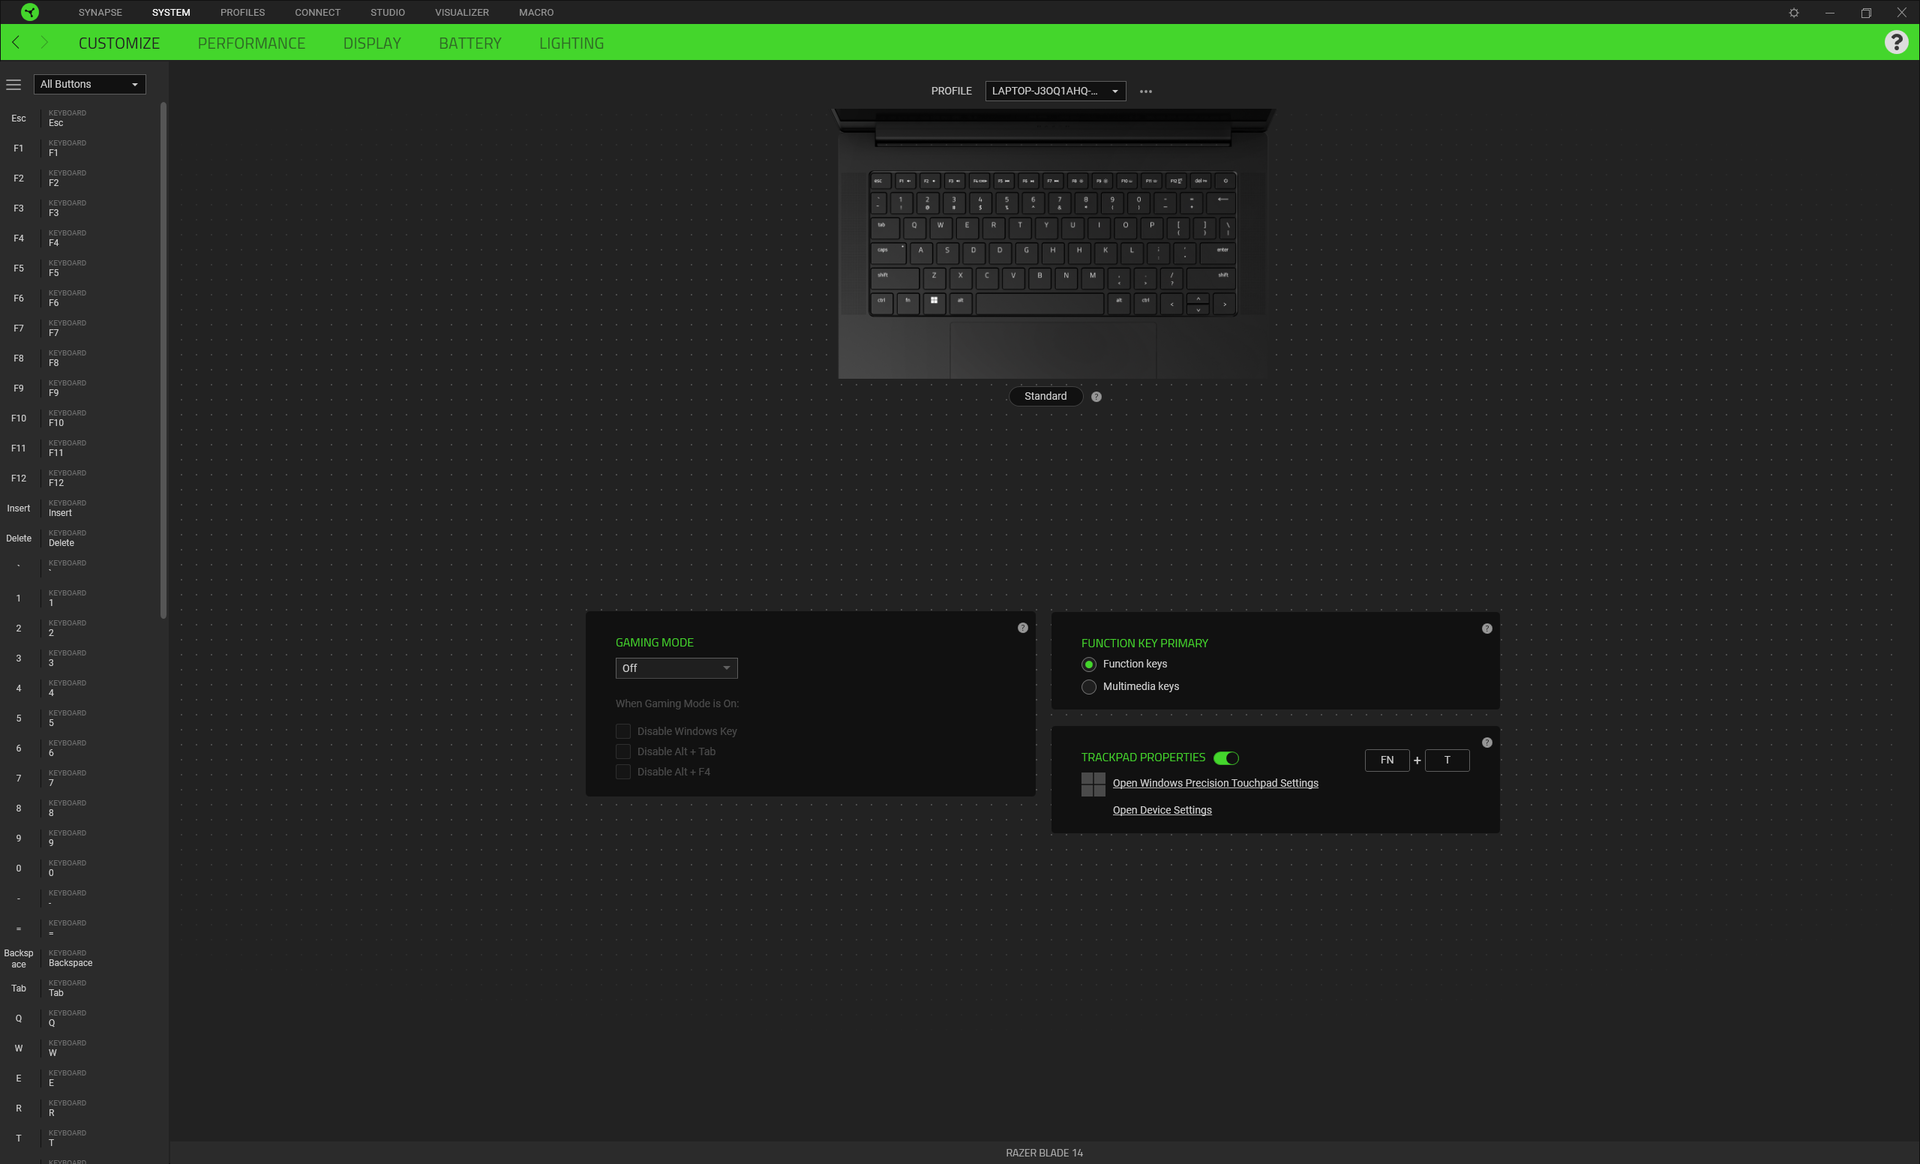Open Windows Precision Touchpad Settings link

point(1215,783)
